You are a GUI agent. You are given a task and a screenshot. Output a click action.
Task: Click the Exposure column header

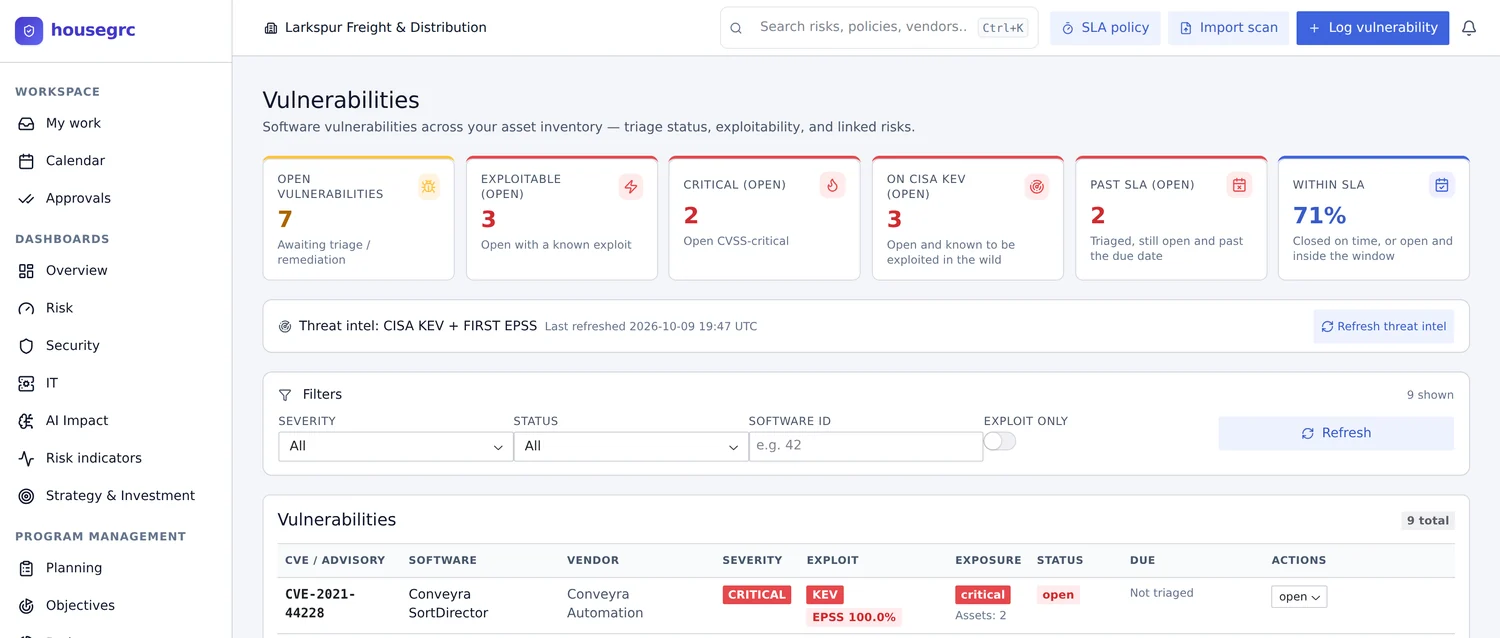pos(988,560)
